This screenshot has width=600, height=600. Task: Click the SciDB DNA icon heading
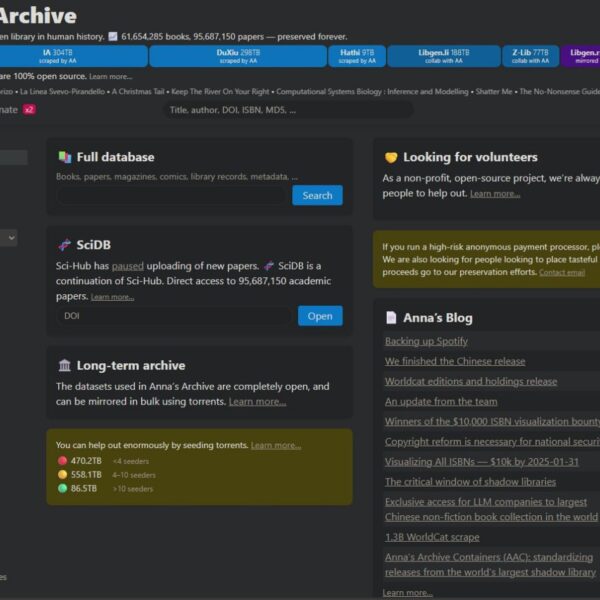click(x=65, y=244)
